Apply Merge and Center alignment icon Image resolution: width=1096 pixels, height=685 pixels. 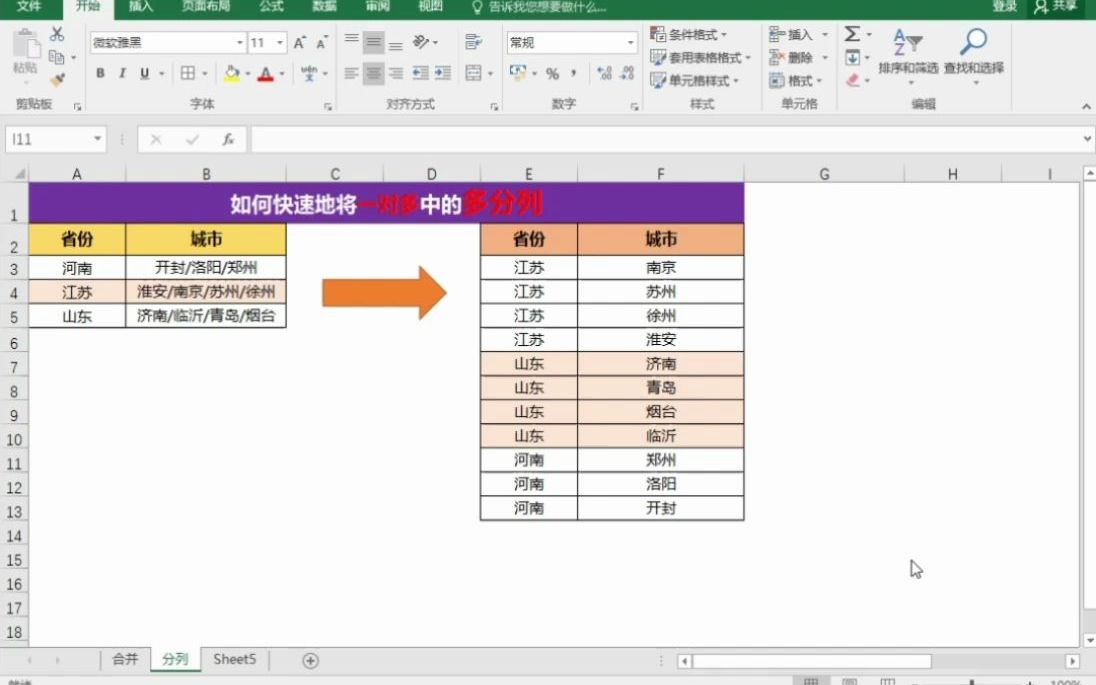471,71
